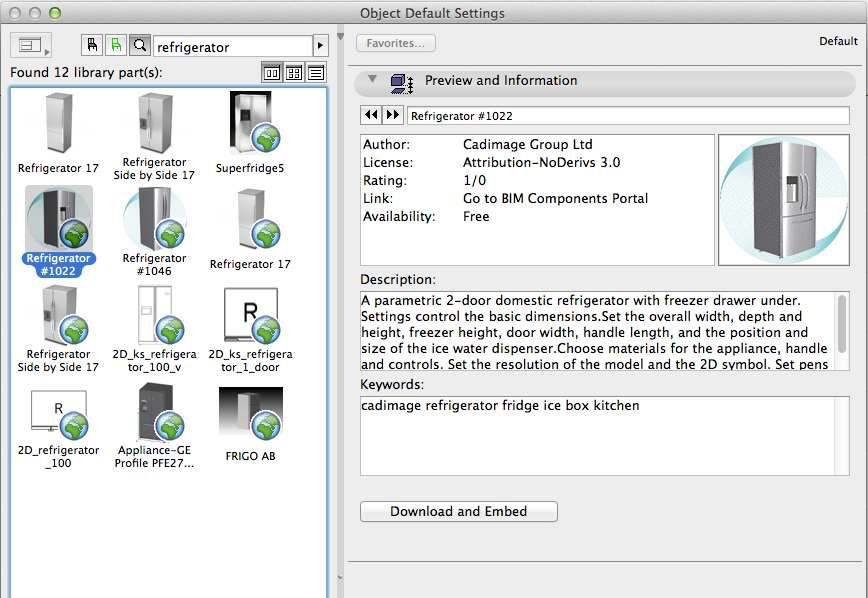Open the search options arrow beside refrigerator field

tap(321, 45)
